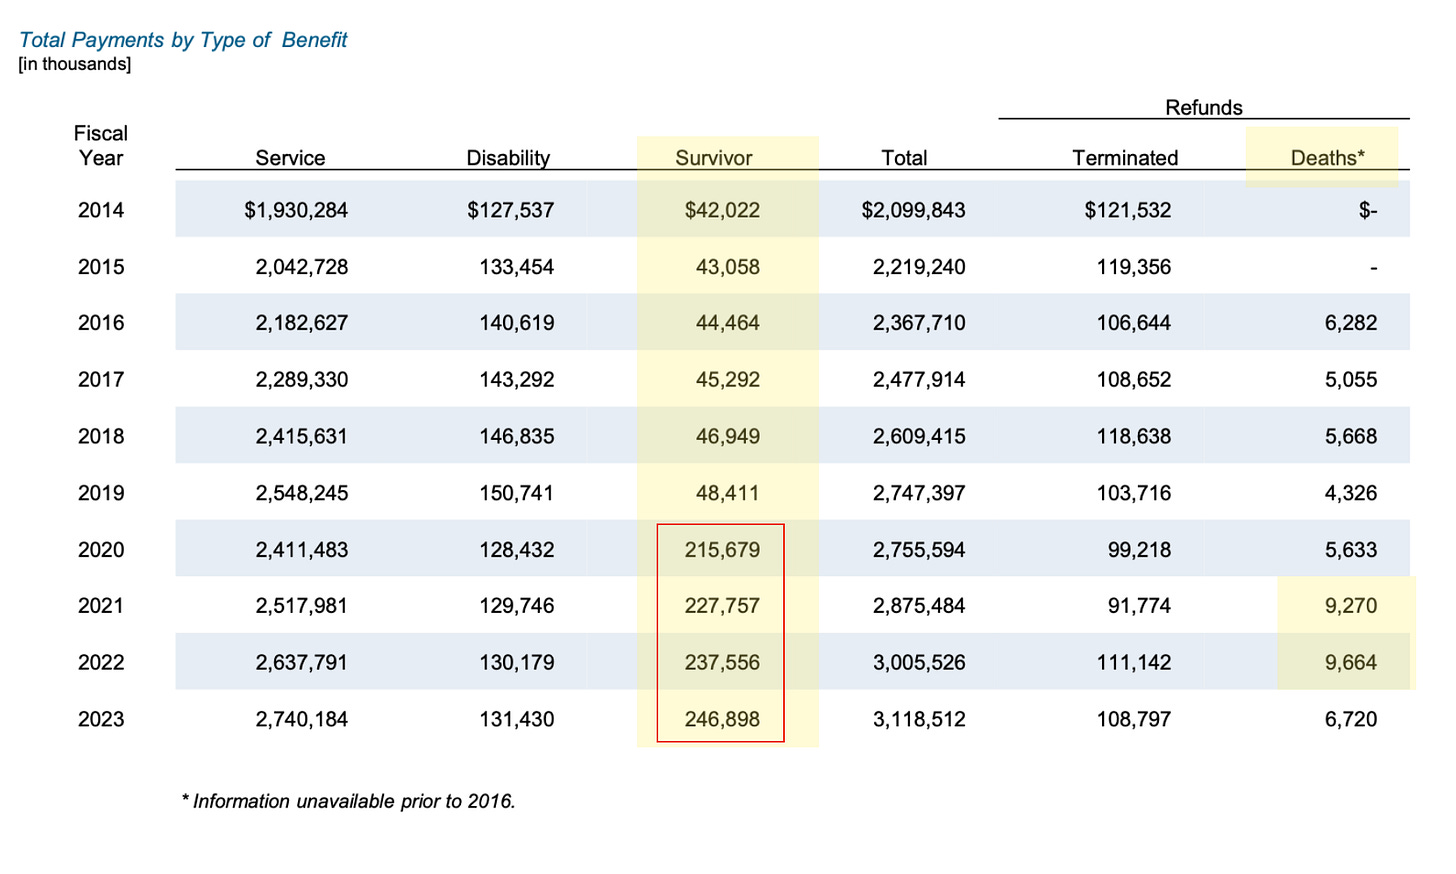Click the fiscal year 2023 row label
The width and height of the screenshot is (1456, 874).
[x=101, y=719]
